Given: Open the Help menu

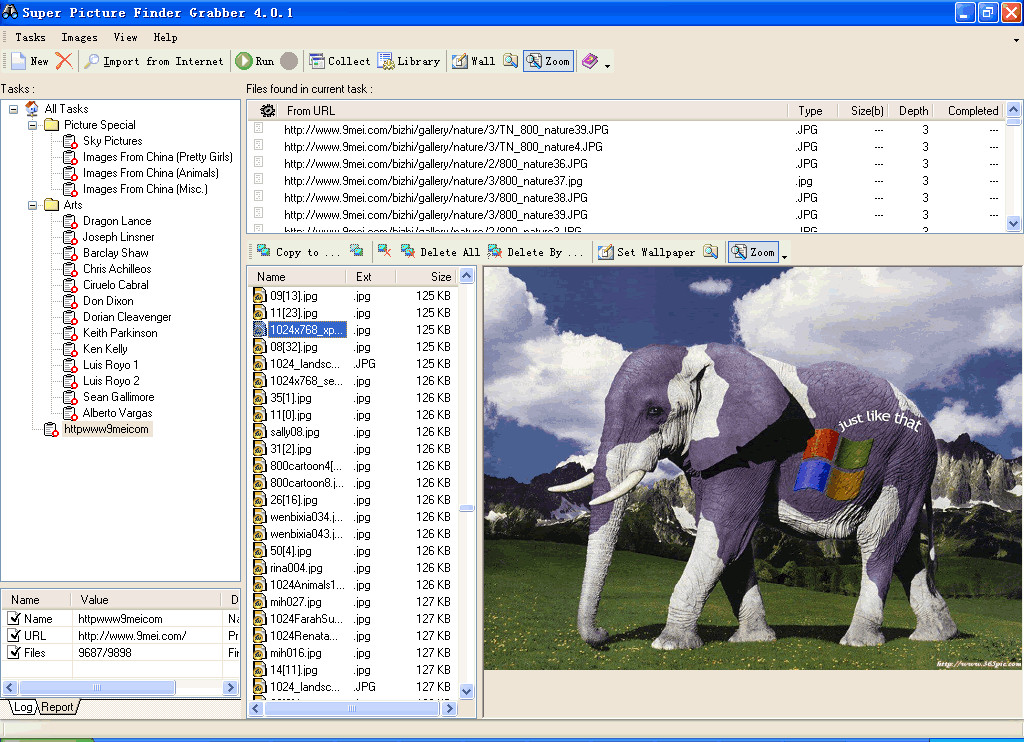Looking at the screenshot, I should coord(165,38).
